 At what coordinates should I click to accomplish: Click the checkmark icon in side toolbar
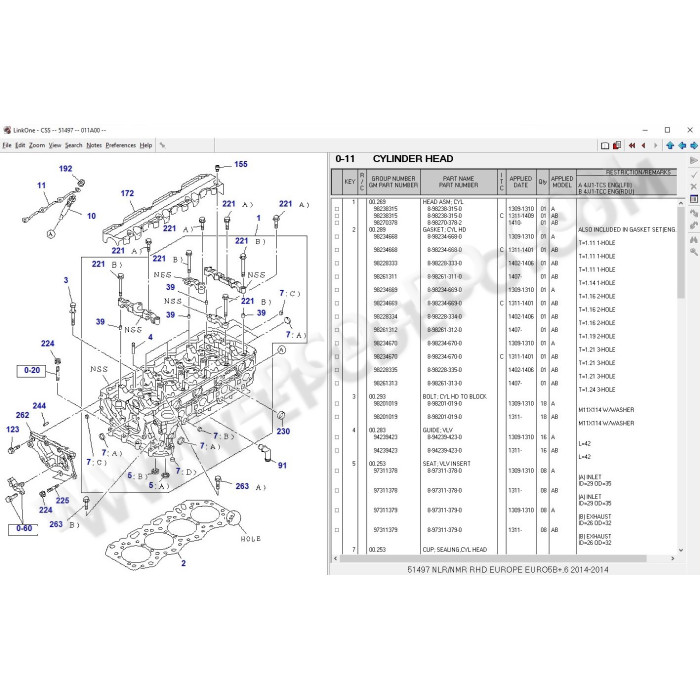[x=694, y=175]
